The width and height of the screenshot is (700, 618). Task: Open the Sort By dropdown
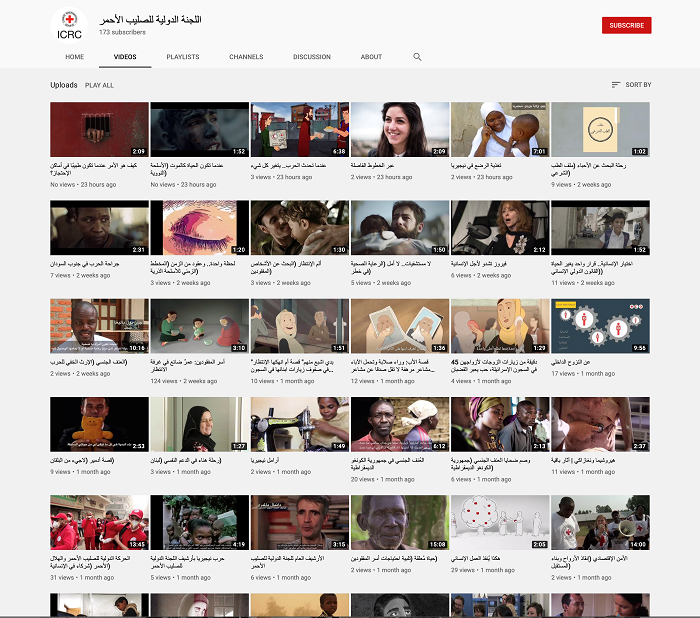tap(631, 85)
